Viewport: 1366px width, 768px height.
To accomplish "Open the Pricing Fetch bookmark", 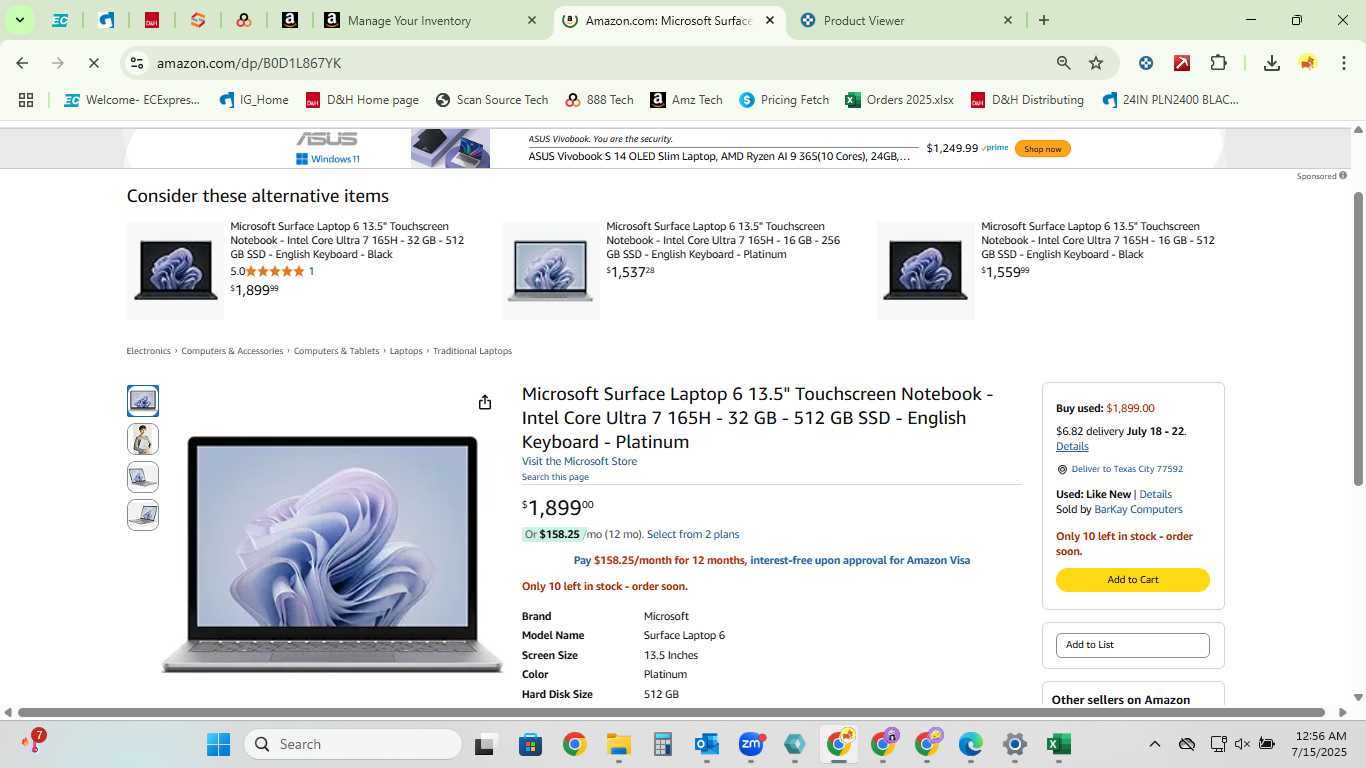I will point(784,100).
